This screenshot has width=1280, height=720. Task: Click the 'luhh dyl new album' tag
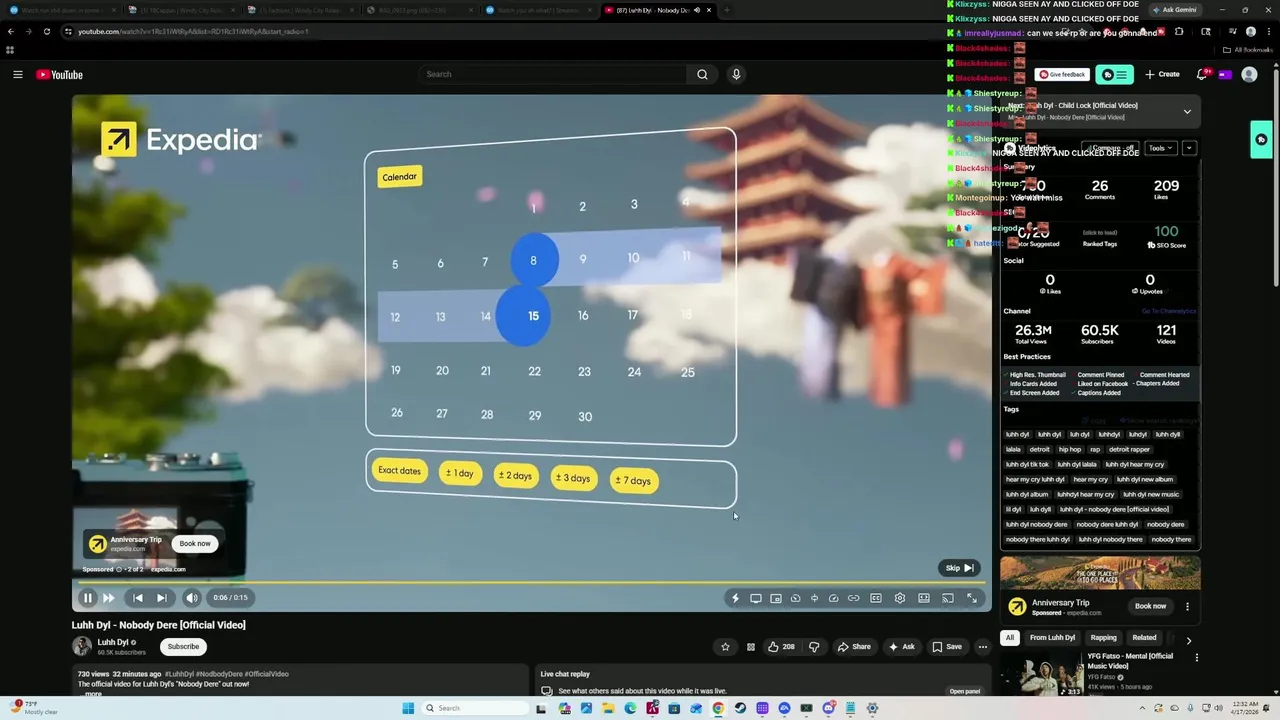(1145, 480)
